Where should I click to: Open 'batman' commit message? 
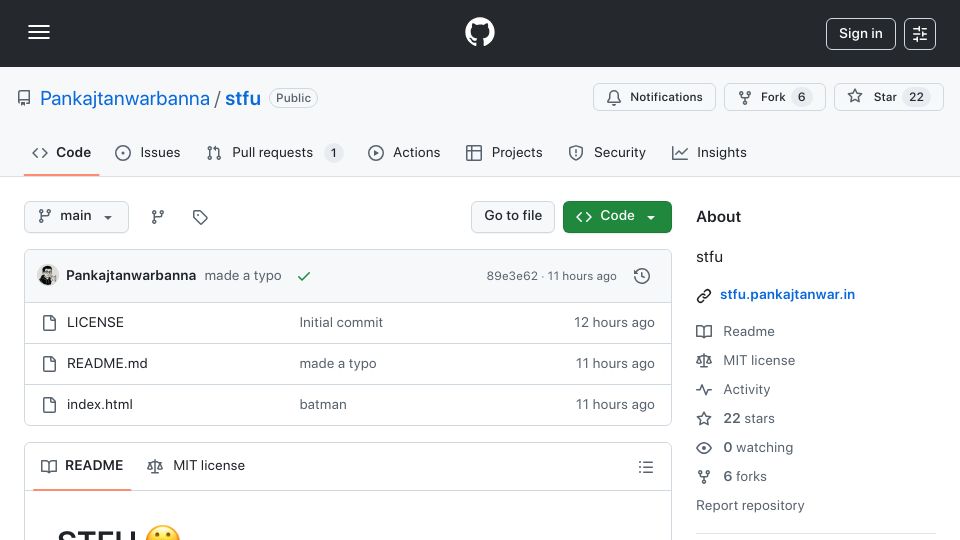coord(323,405)
